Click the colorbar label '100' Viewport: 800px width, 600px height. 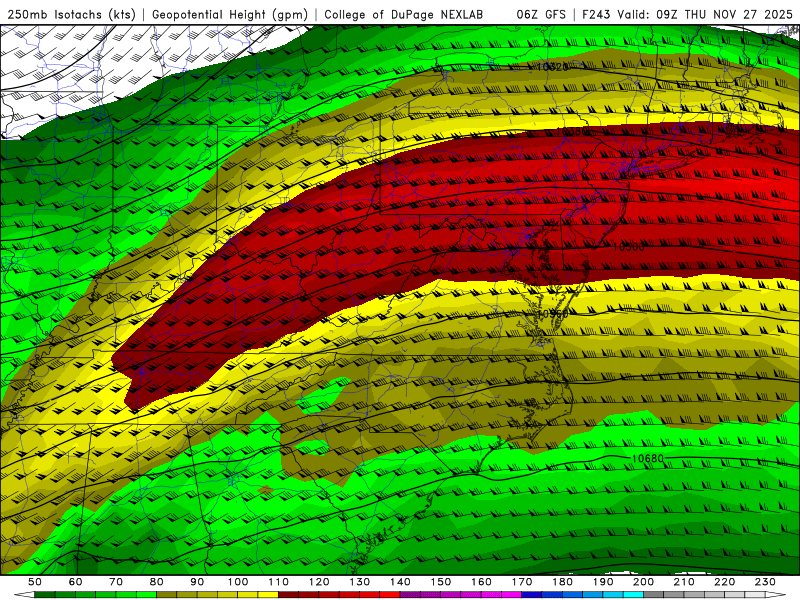point(238,582)
